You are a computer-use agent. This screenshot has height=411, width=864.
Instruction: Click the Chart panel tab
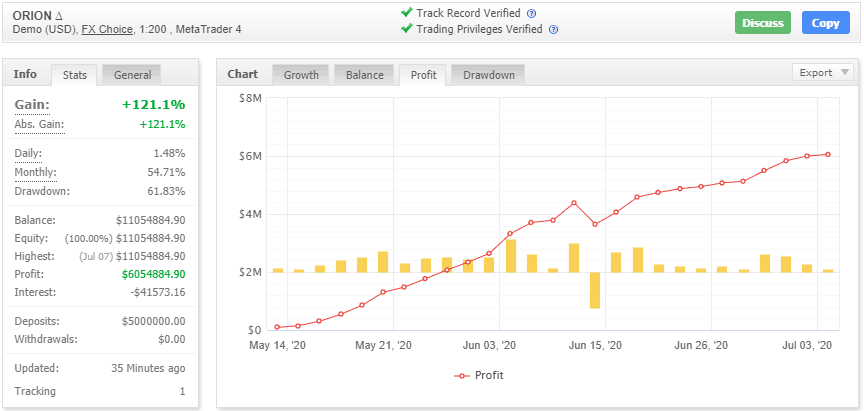coord(243,74)
